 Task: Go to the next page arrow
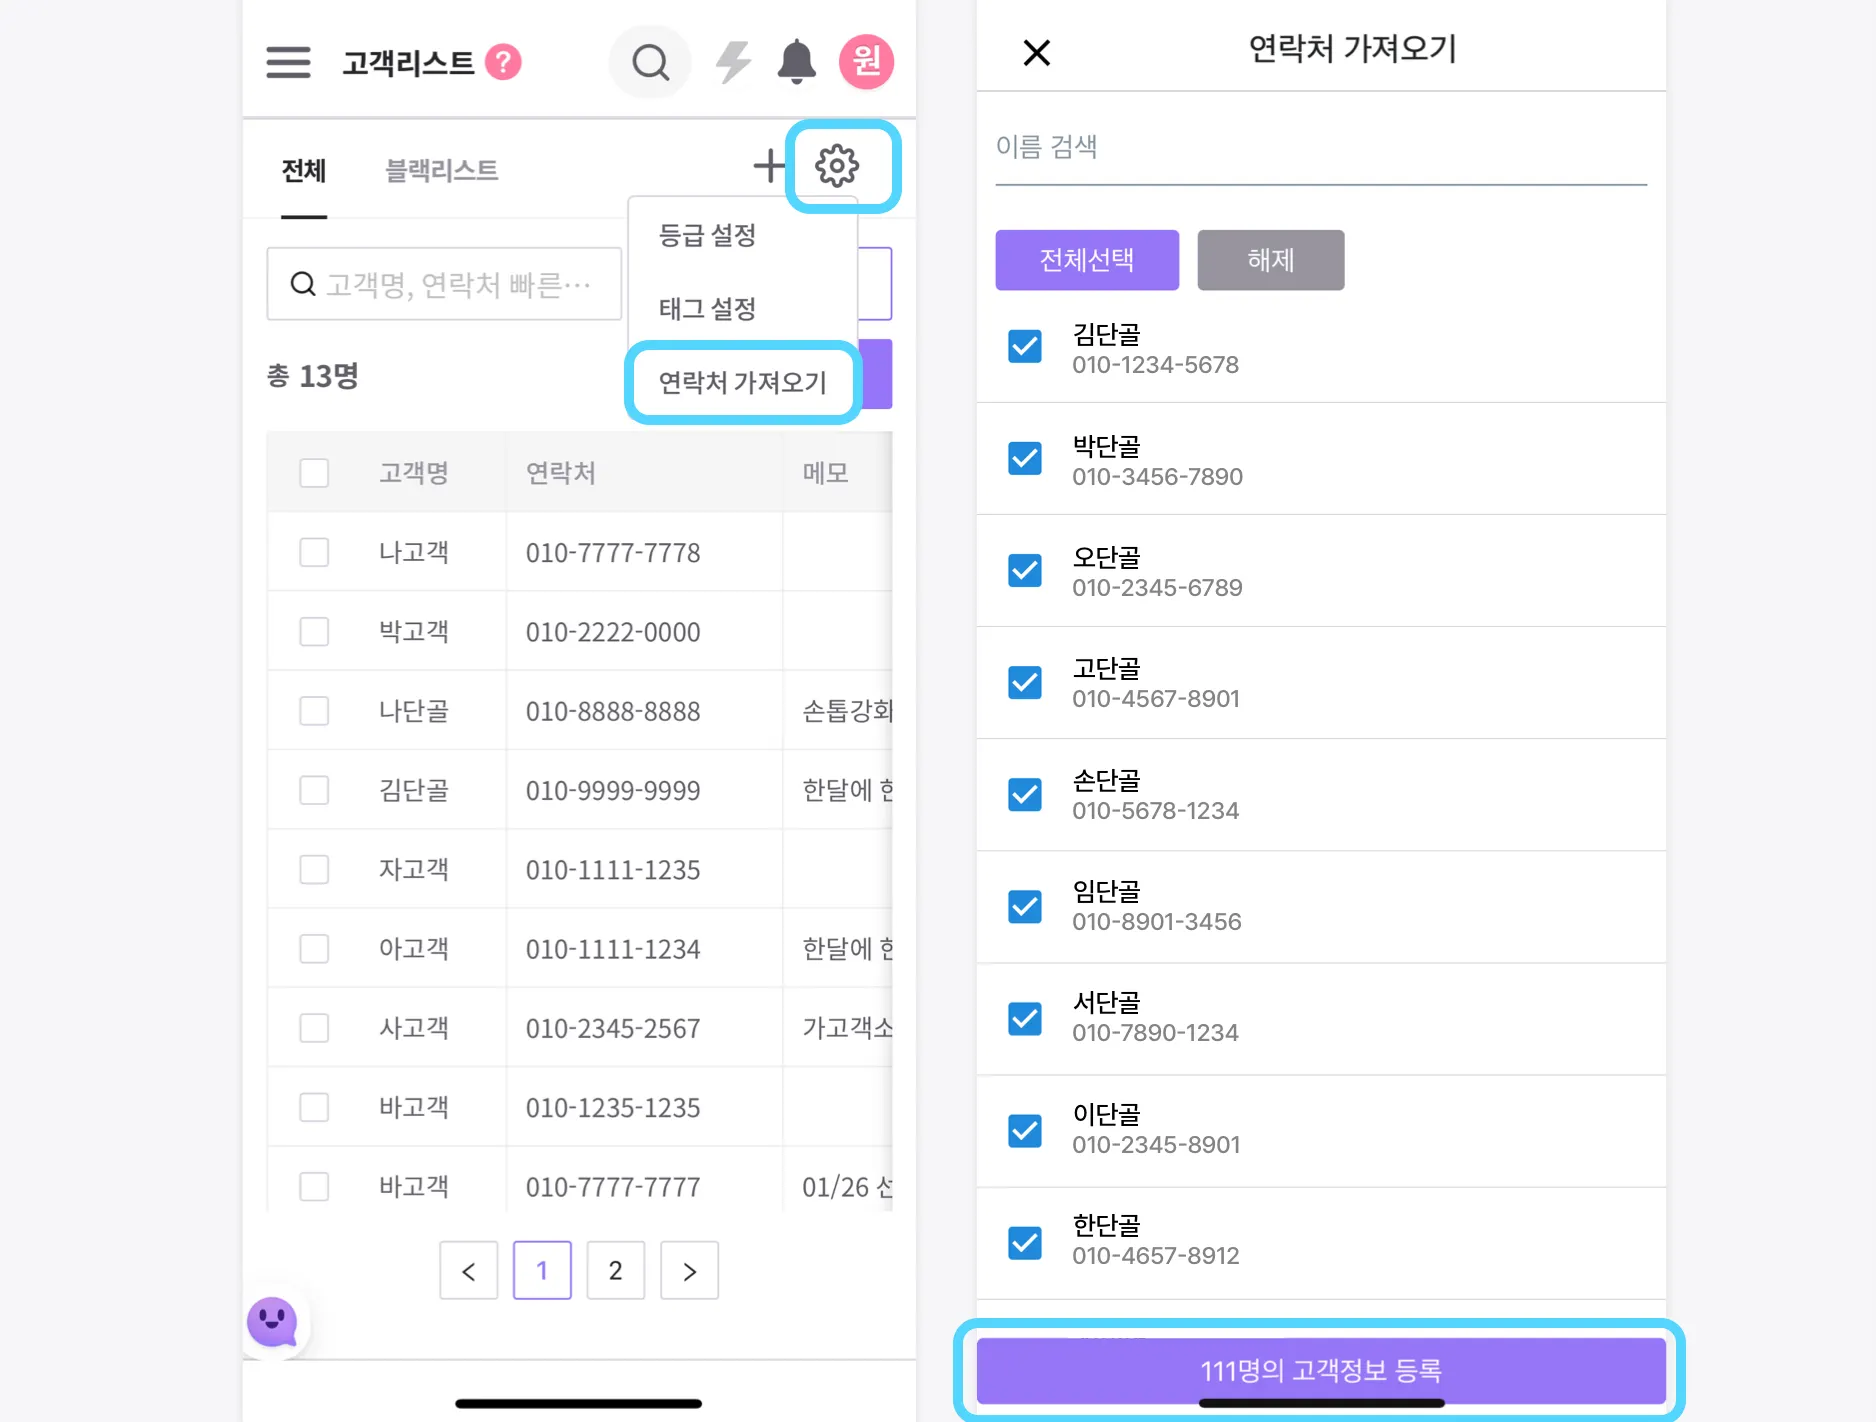689,1271
